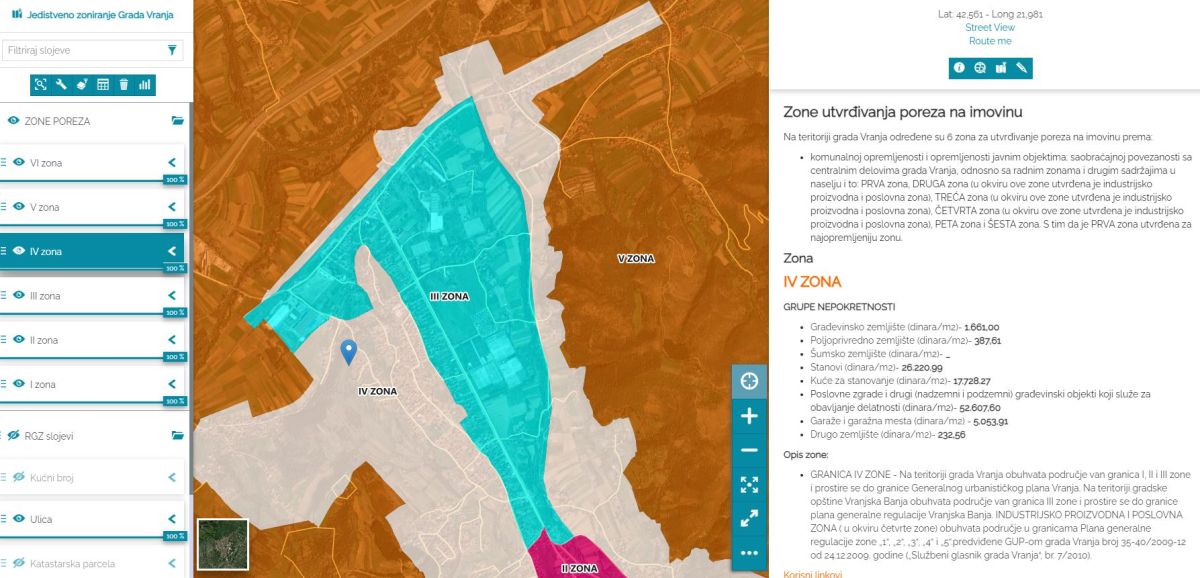Click the trash icon in layer toolbar
Image resolution: width=1200 pixels, height=578 pixels.
coord(124,85)
